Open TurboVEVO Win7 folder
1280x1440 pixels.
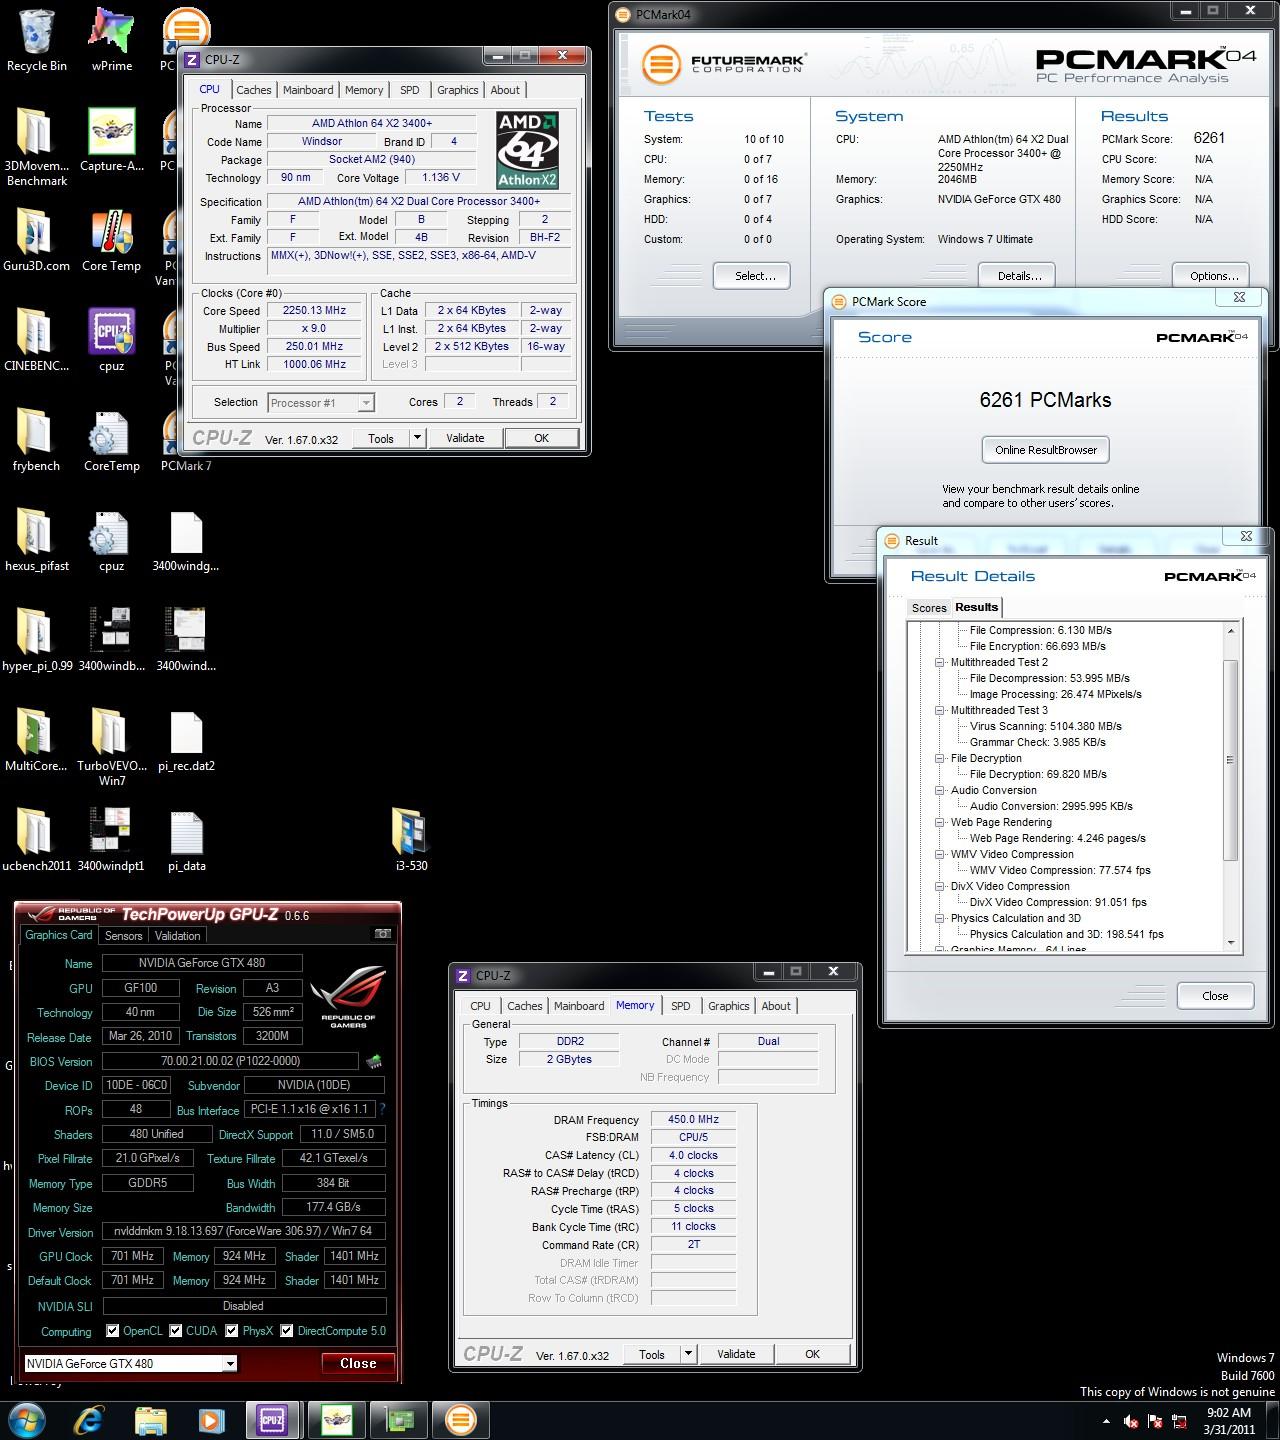[x=111, y=746]
